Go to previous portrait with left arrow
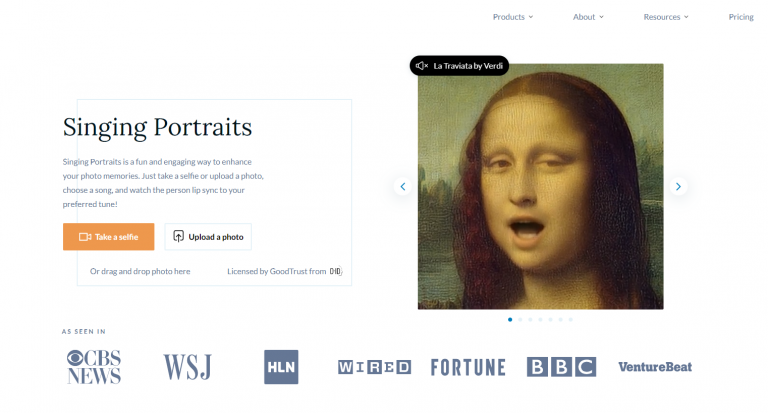Viewport: 768px width, 413px height. click(x=403, y=186)
